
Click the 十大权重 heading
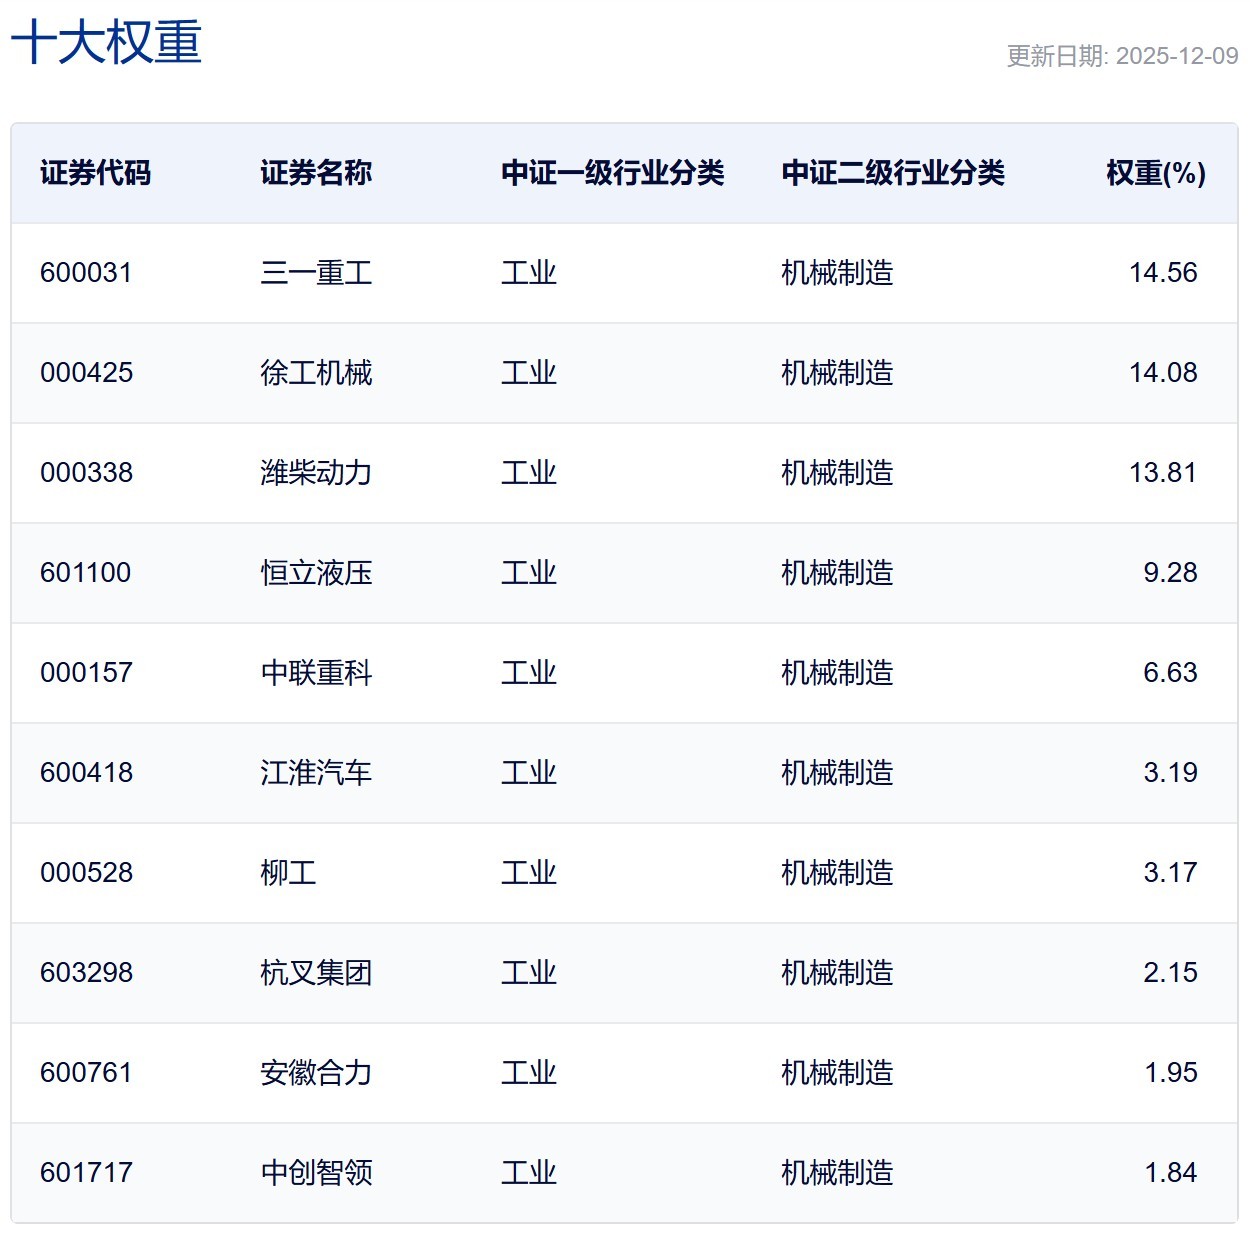click(106, 43)
